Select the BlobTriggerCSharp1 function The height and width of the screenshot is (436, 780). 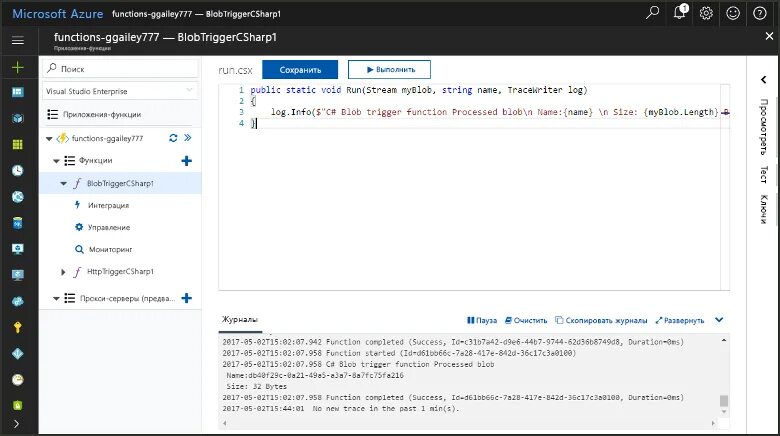pos(120,183)
